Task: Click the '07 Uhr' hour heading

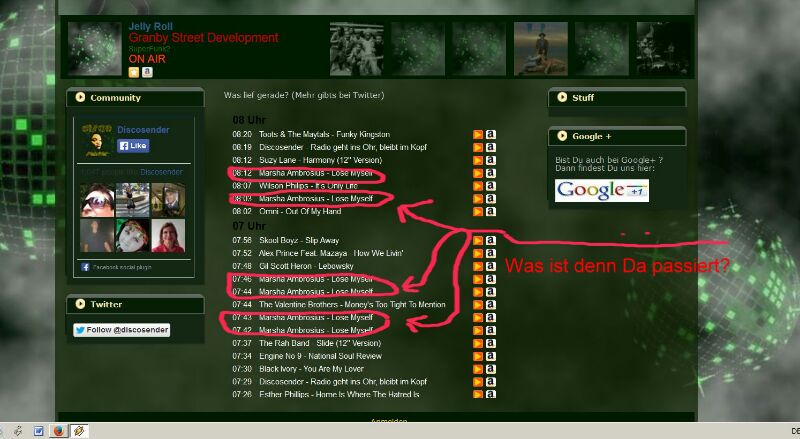Action: click(248, 226)
